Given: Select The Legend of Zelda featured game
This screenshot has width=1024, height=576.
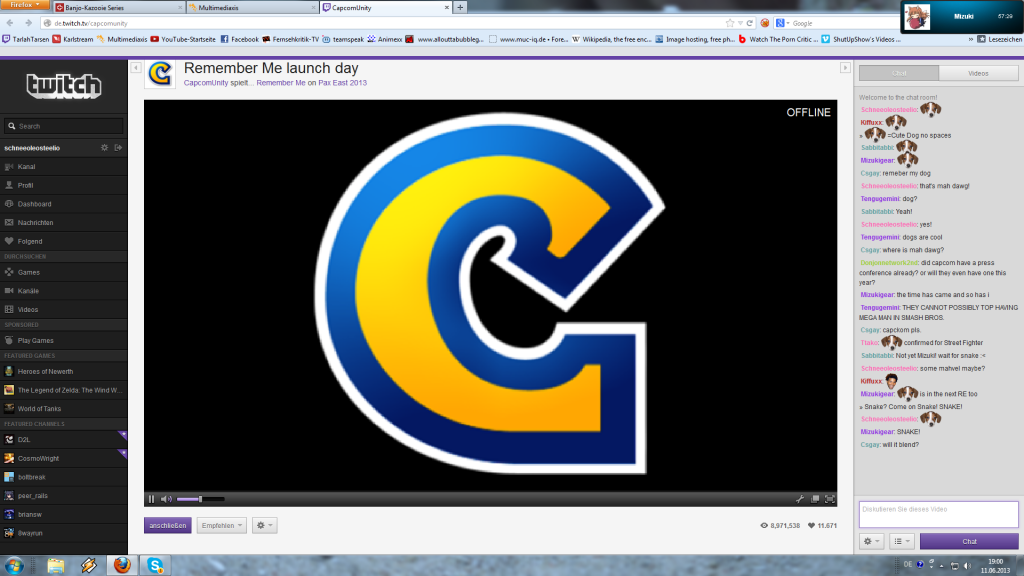Looking at the screenshot, I should coord(63,390).
